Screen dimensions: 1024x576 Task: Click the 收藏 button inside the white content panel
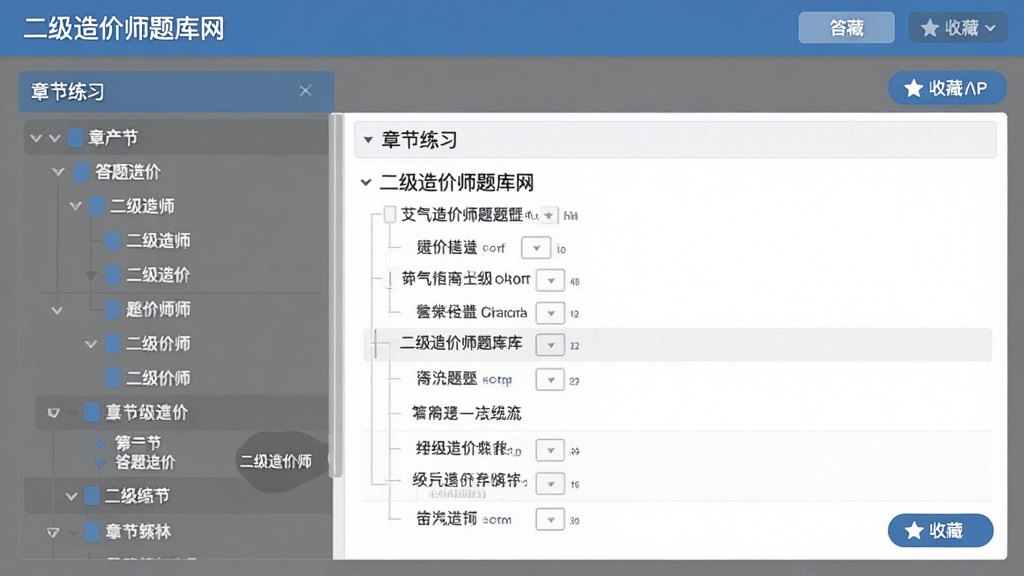940,530
